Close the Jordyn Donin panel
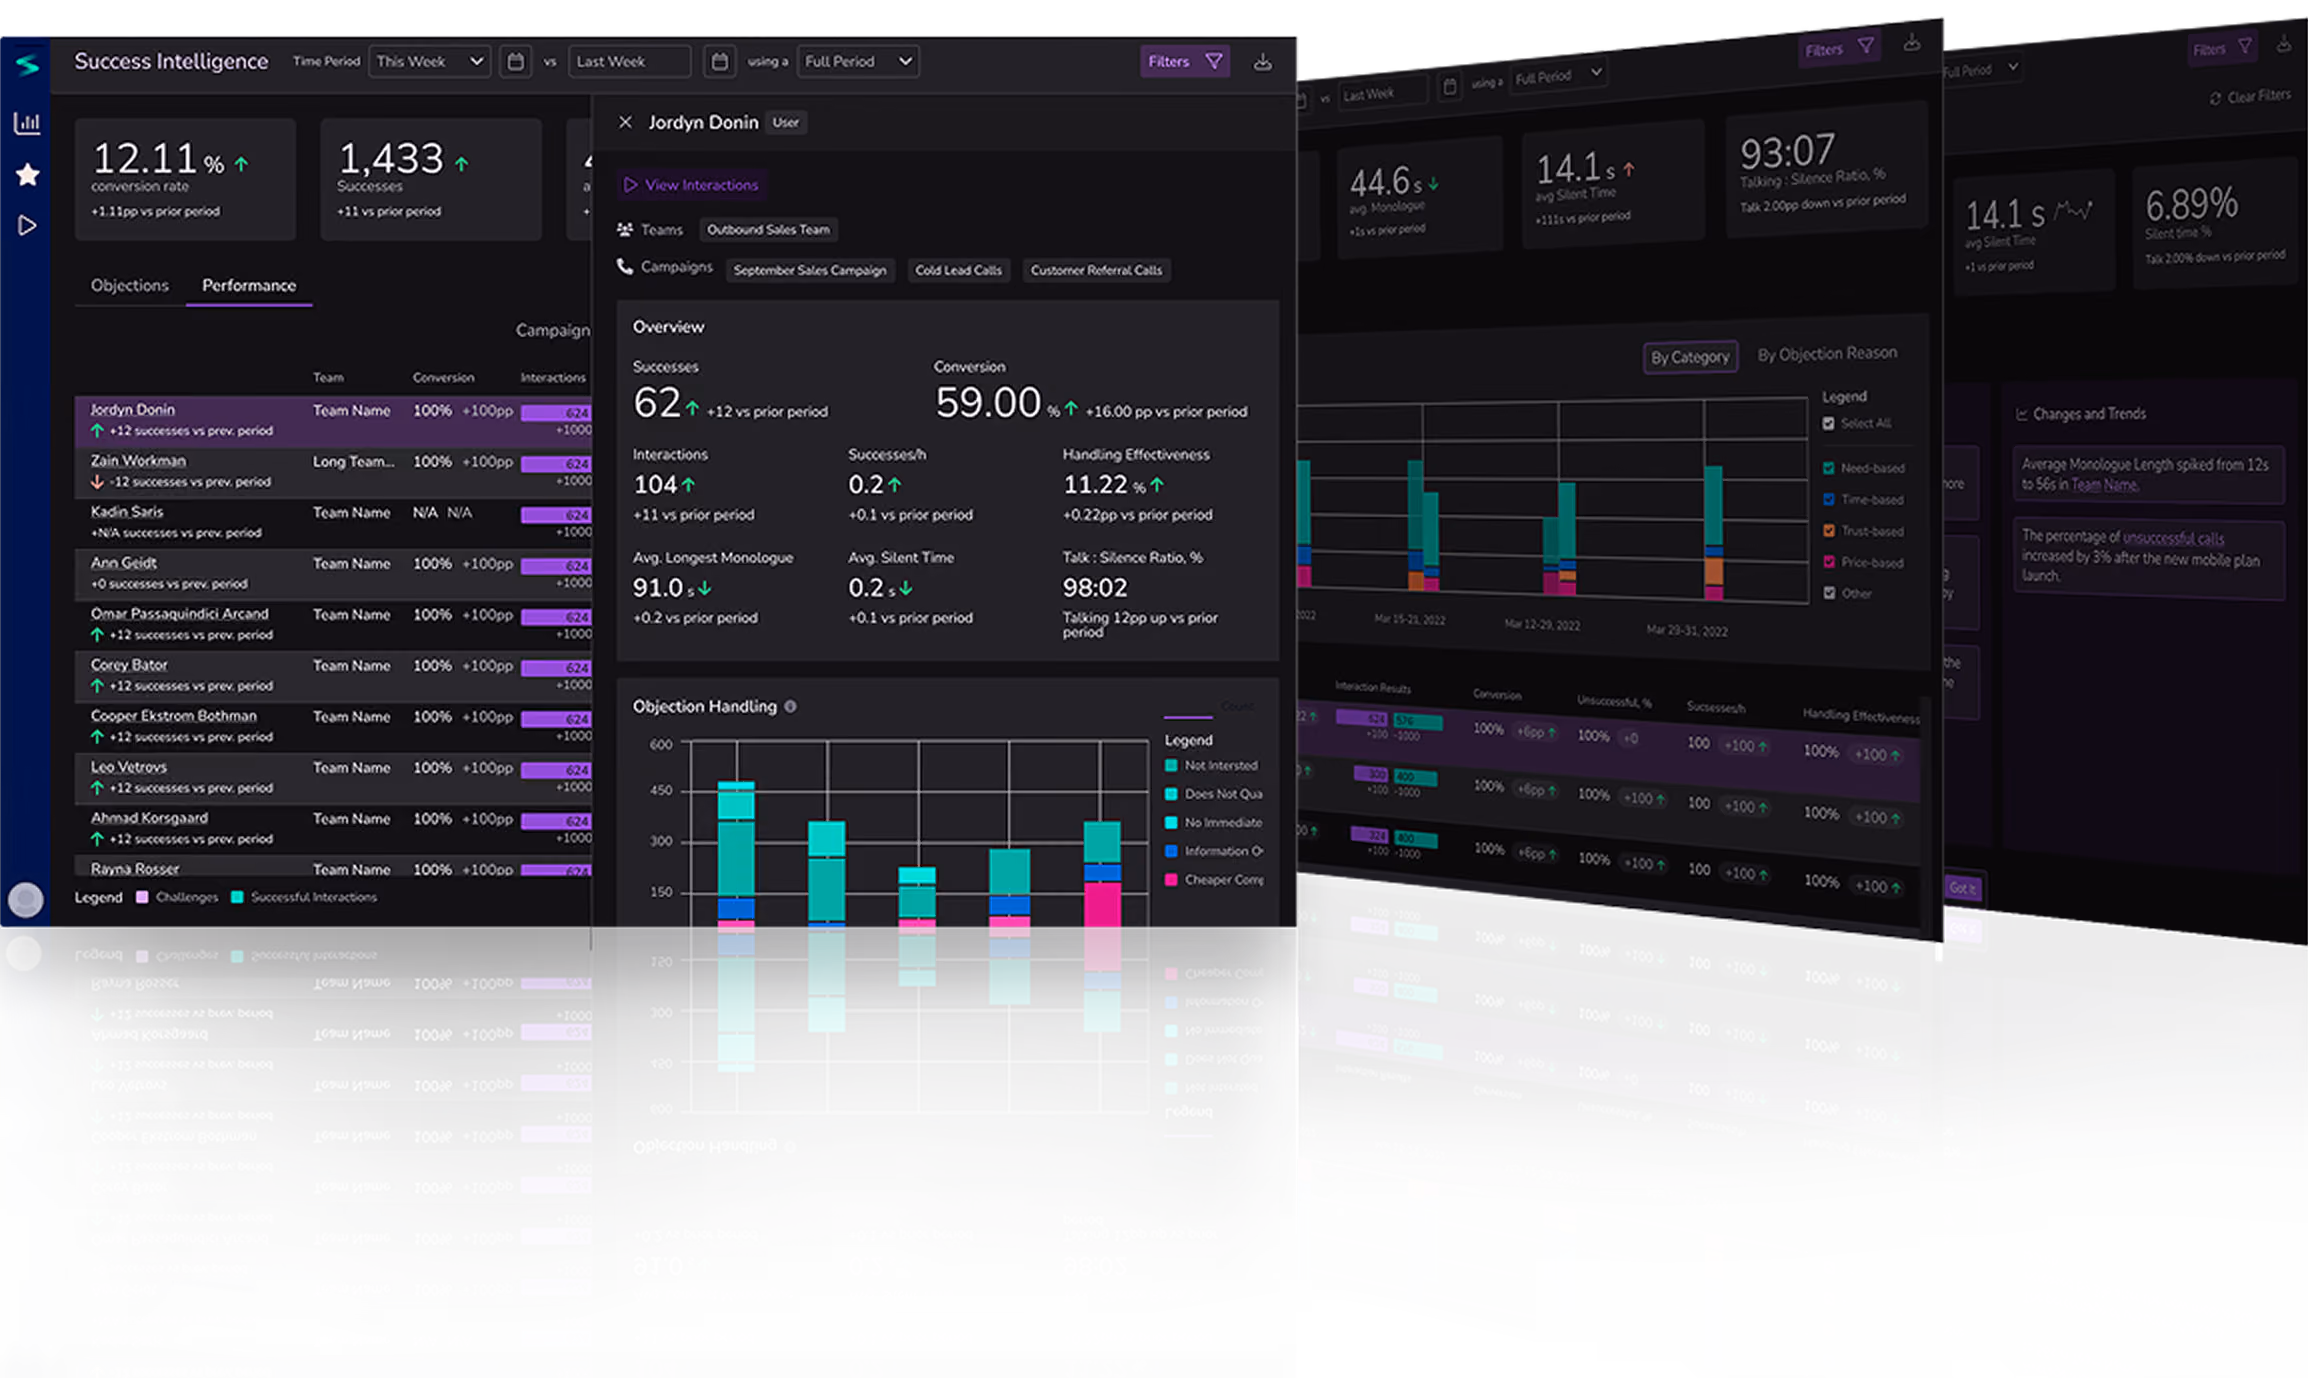2308x1378 pixels. (x=625, y=122)
